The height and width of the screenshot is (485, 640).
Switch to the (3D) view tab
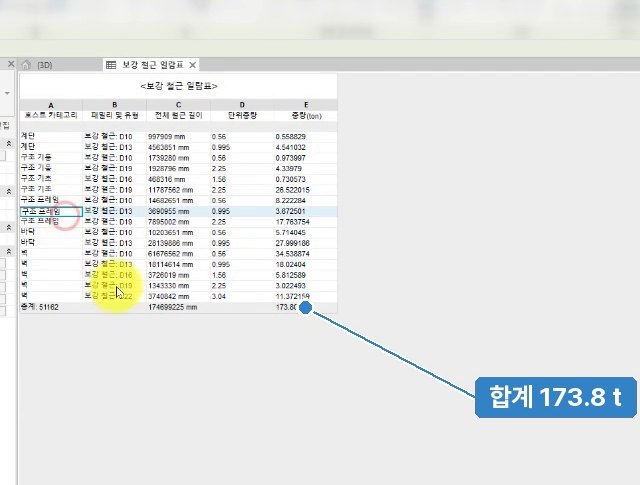(44, 65)
